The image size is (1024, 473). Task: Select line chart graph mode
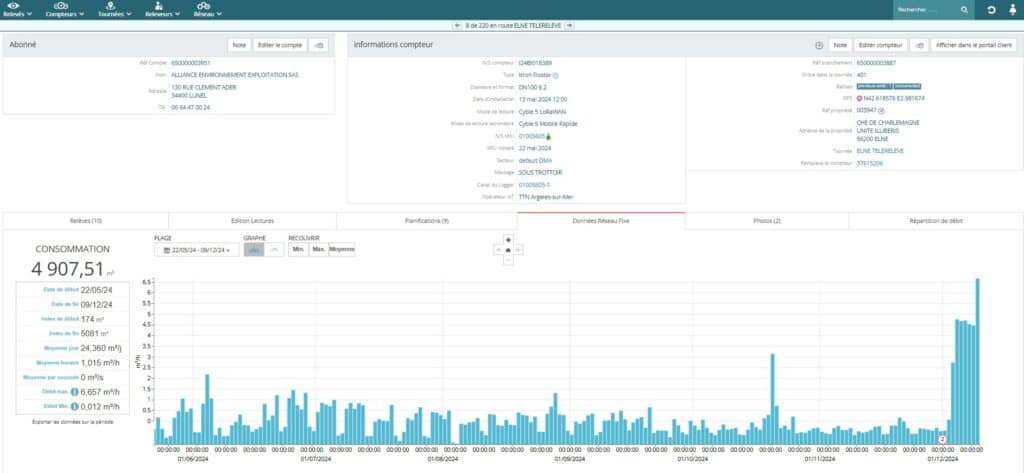point(274,250)
